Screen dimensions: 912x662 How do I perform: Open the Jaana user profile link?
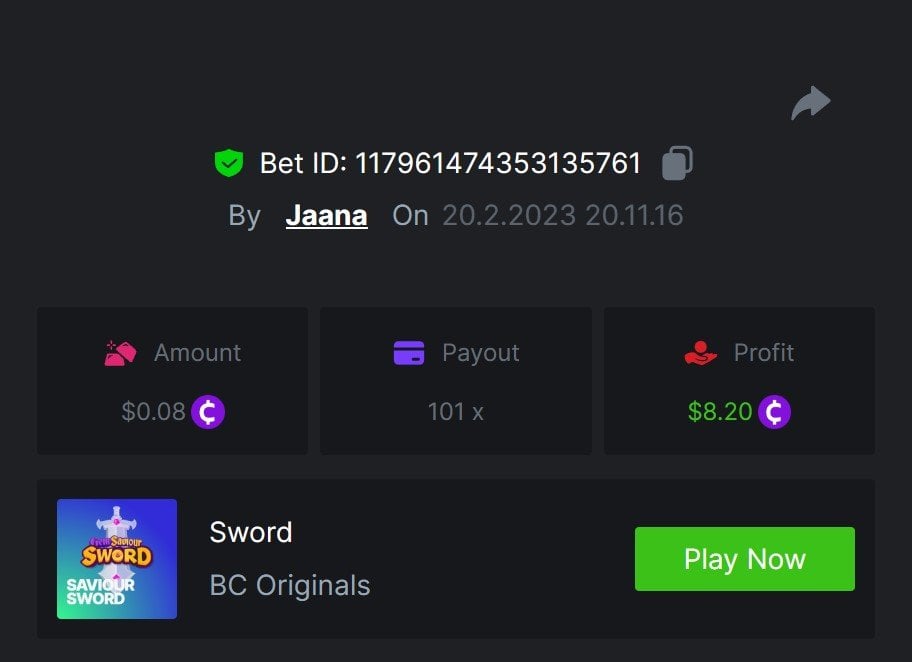pyautogui.click(x=326, y=216)
